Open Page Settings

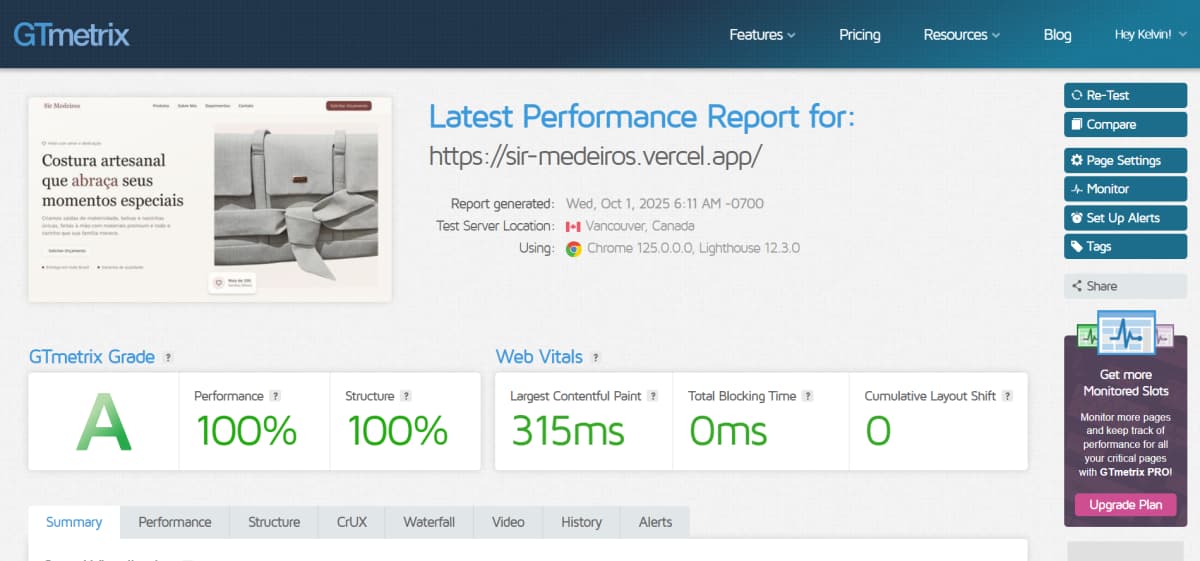coord(1125,160)
